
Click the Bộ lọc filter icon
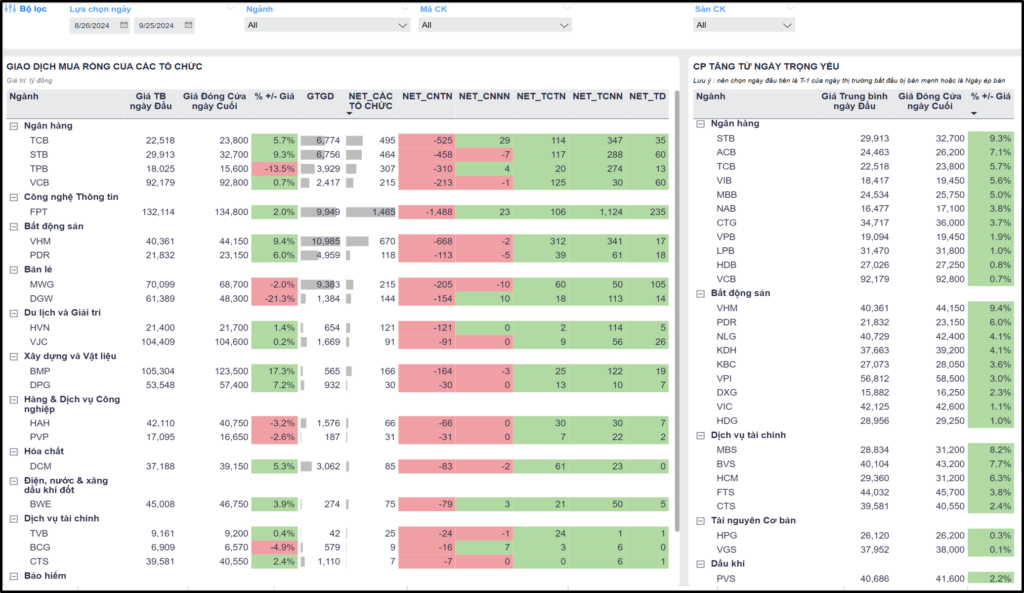[10, 8]
